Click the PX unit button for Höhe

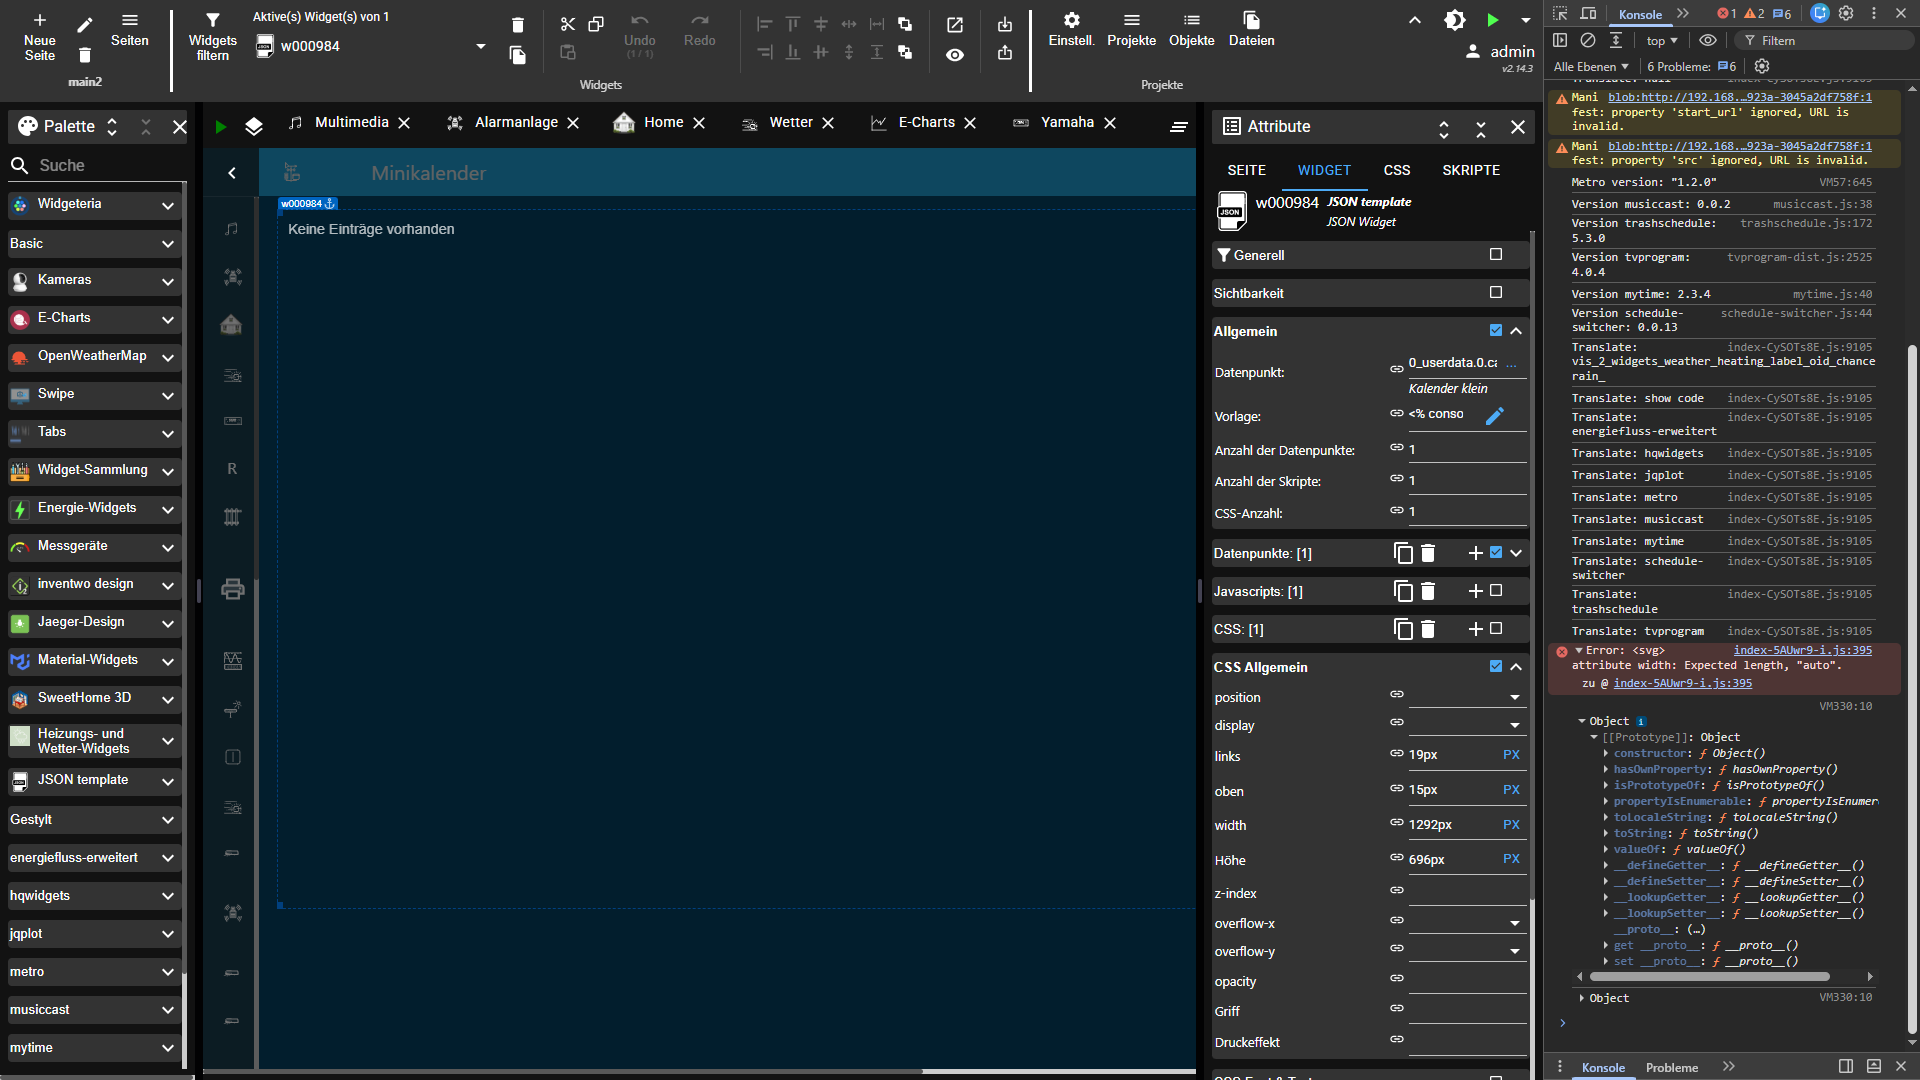coord(1511,859)
